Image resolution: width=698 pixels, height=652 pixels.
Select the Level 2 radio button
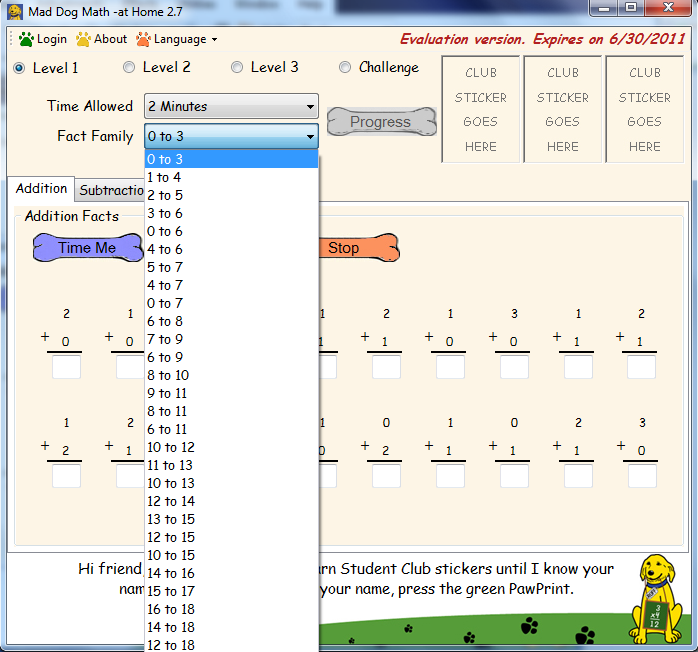[129, 67]
